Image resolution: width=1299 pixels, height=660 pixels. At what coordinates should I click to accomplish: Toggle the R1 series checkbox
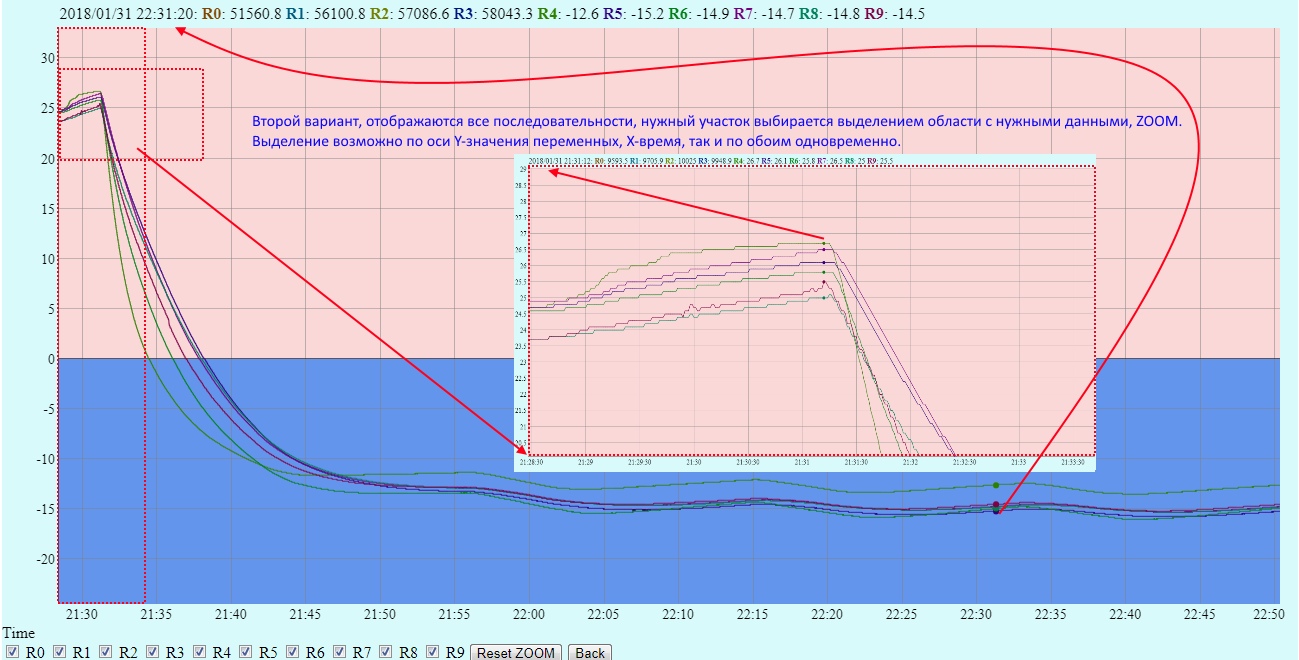[59, 652]
